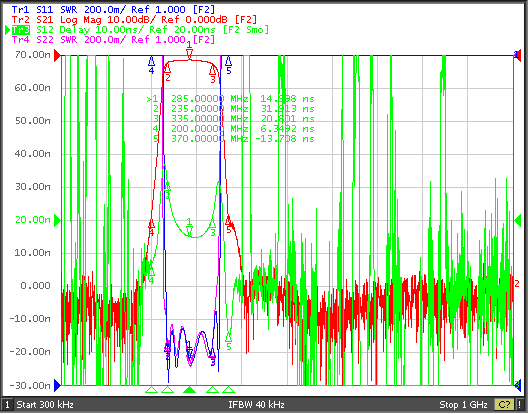This screenshot has height=414, width=529.
Task: Select blue marker 4 near top of graph
Action: pyautogui.click(x=151, y=65)
